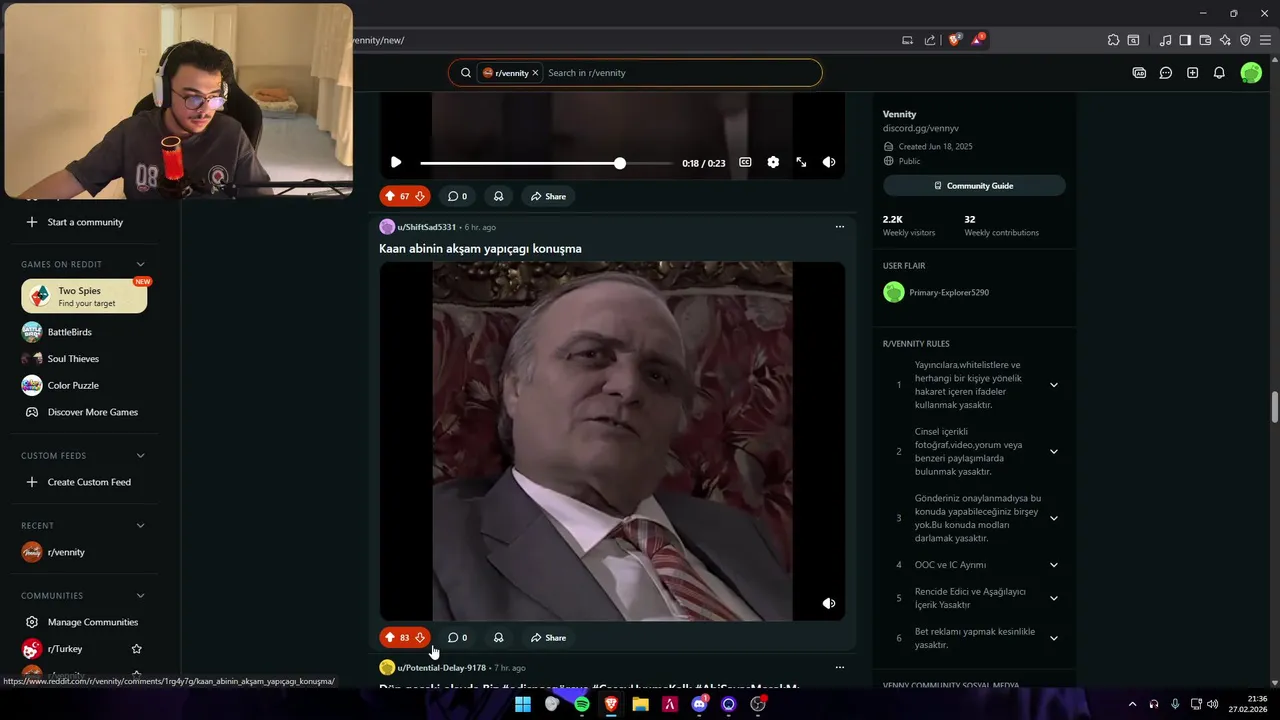The height and width of the screenshot is (720, 1280).
Task: Open Two Spies game card
Action: (x=84, y=296)
